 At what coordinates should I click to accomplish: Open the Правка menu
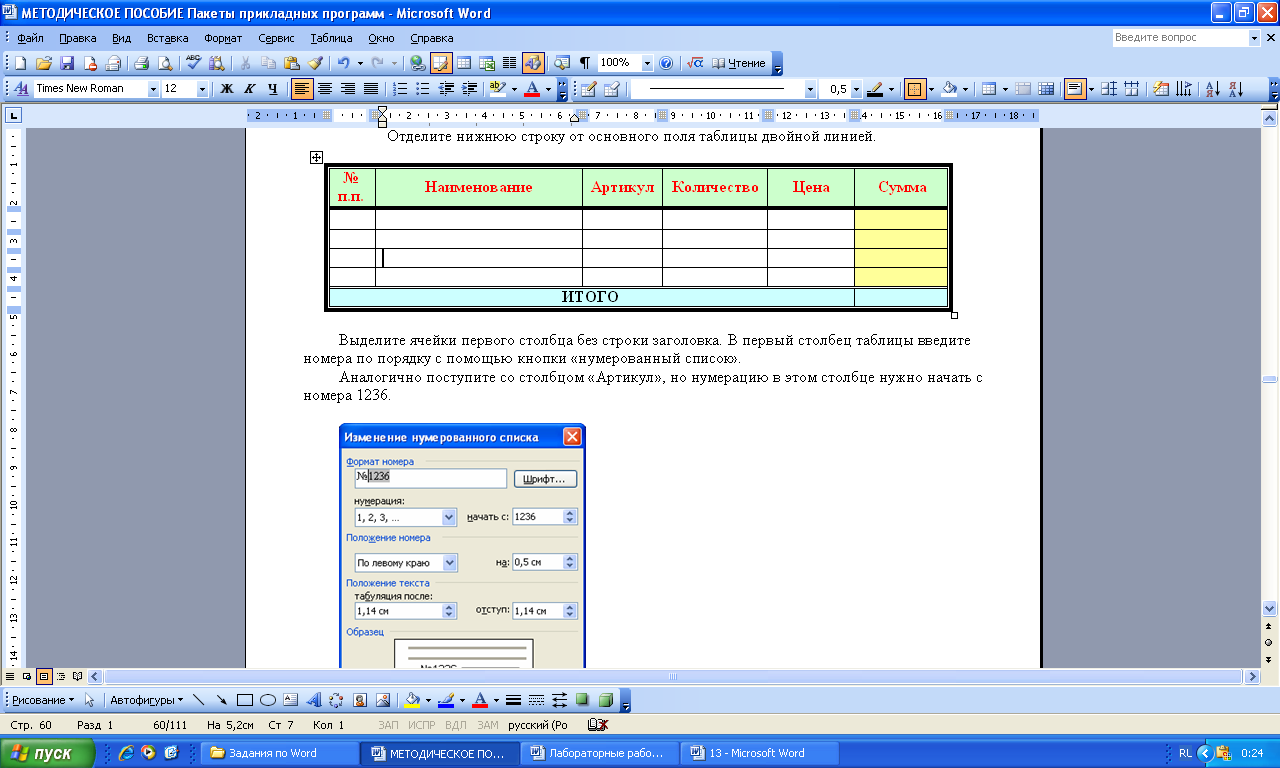78,38
